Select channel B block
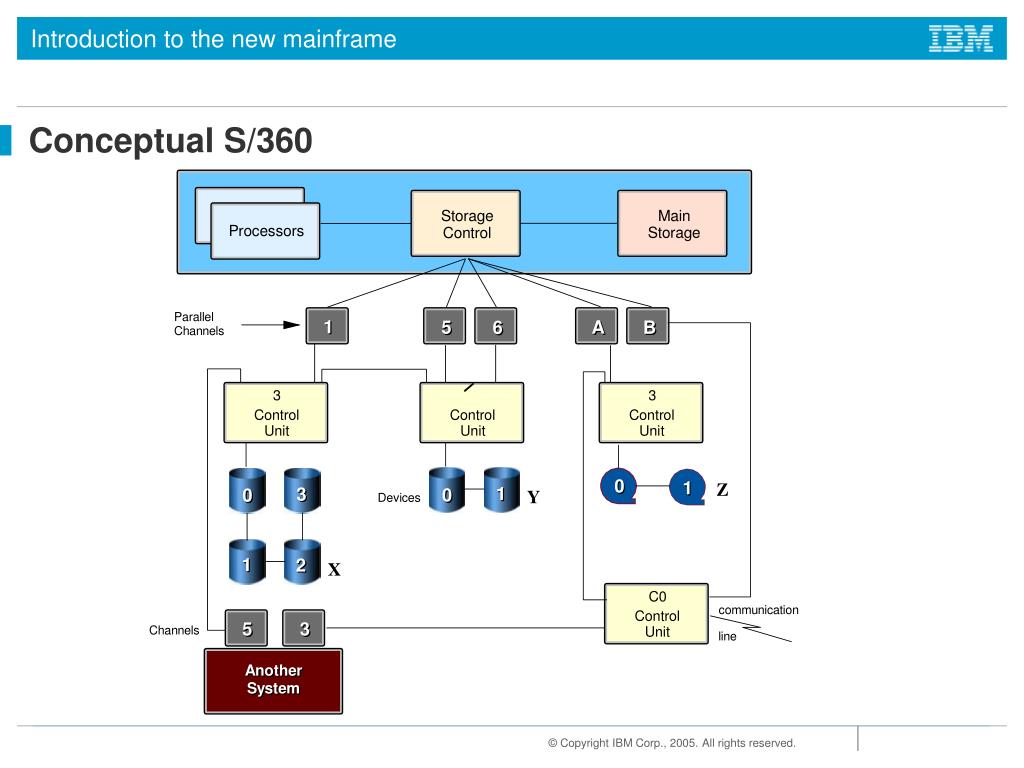 (648, 326)
